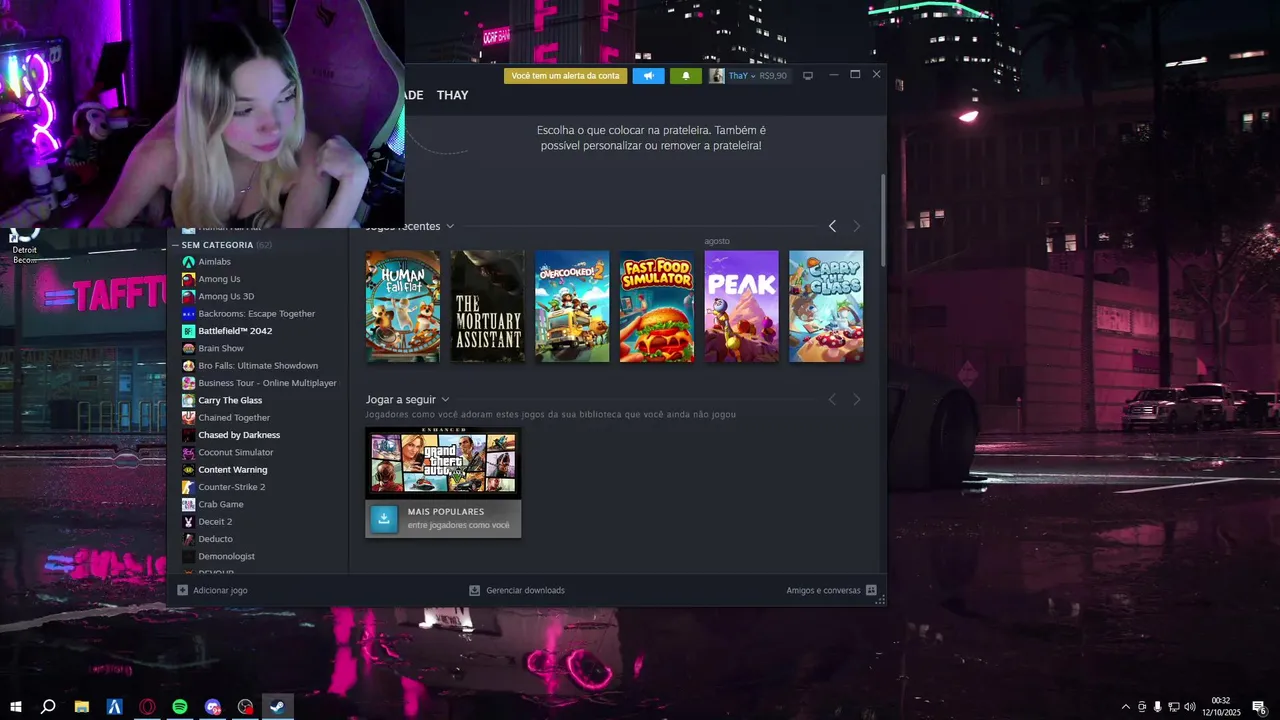Open the Windows Start menu

tap(15, 707)
